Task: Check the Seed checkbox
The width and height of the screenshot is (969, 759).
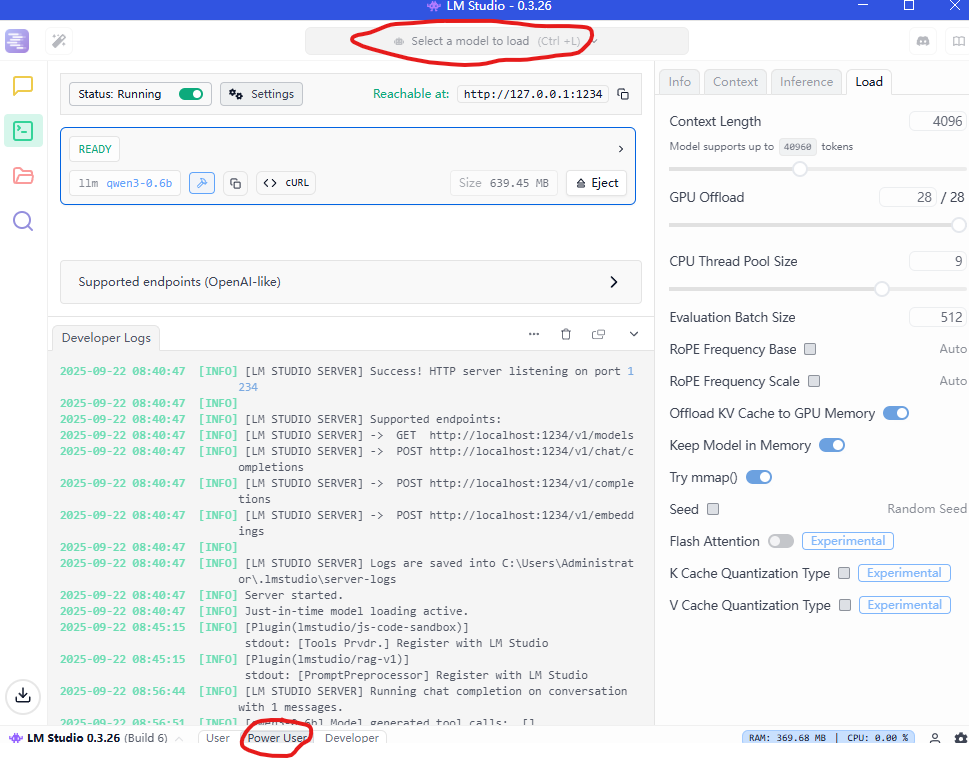Action: click(713, 509)
